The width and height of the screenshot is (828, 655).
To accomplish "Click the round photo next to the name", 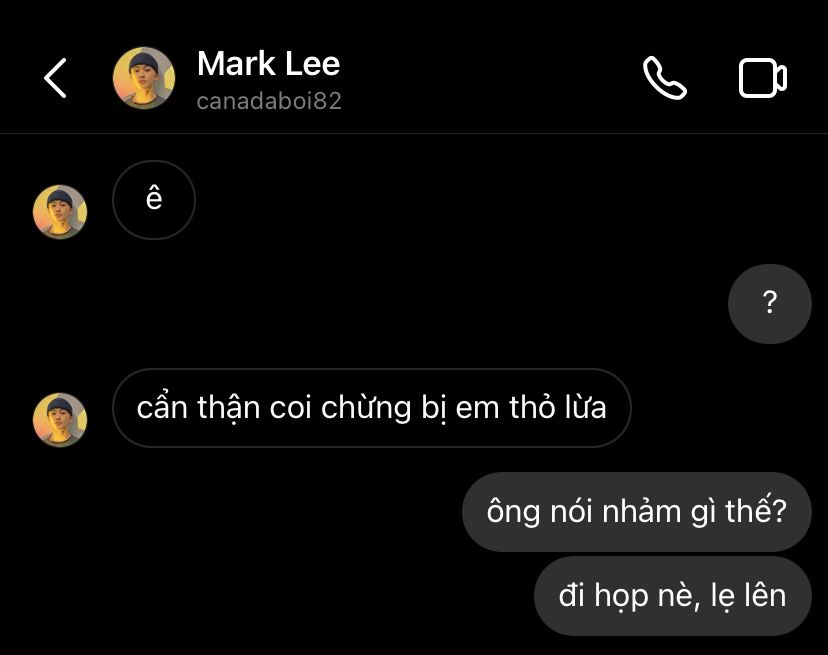I will click(144, 78).
